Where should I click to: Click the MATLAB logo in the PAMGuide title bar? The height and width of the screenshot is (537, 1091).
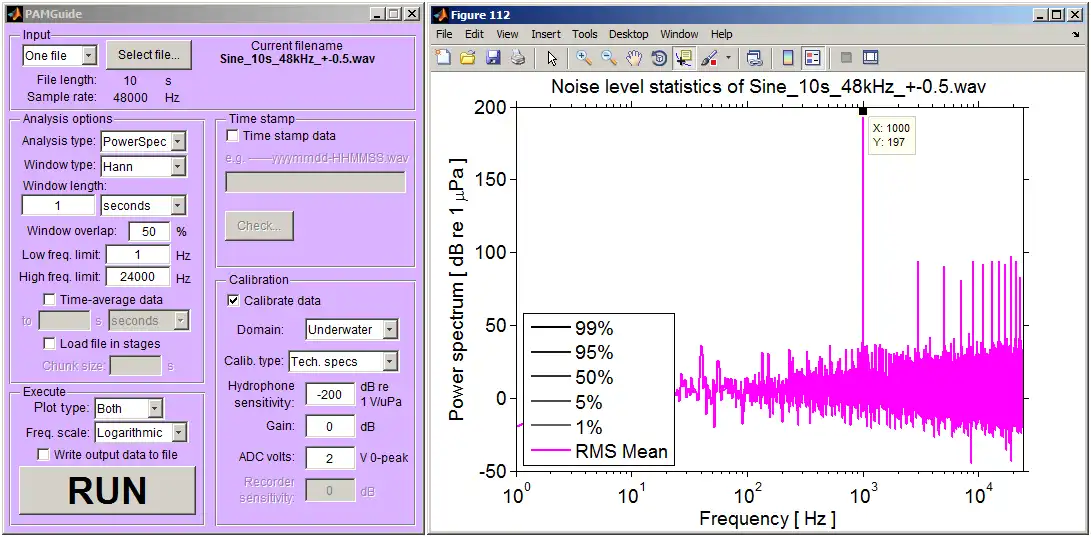point(14,14)
